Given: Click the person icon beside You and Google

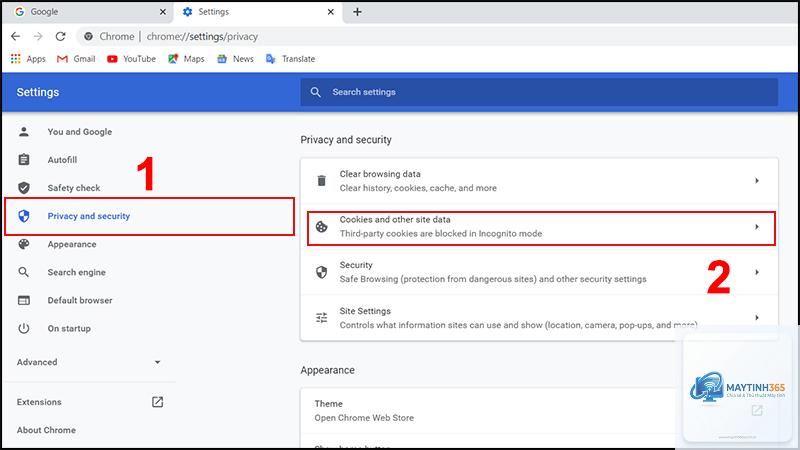Looking at the screenshot, I should [x=24, y=132].
